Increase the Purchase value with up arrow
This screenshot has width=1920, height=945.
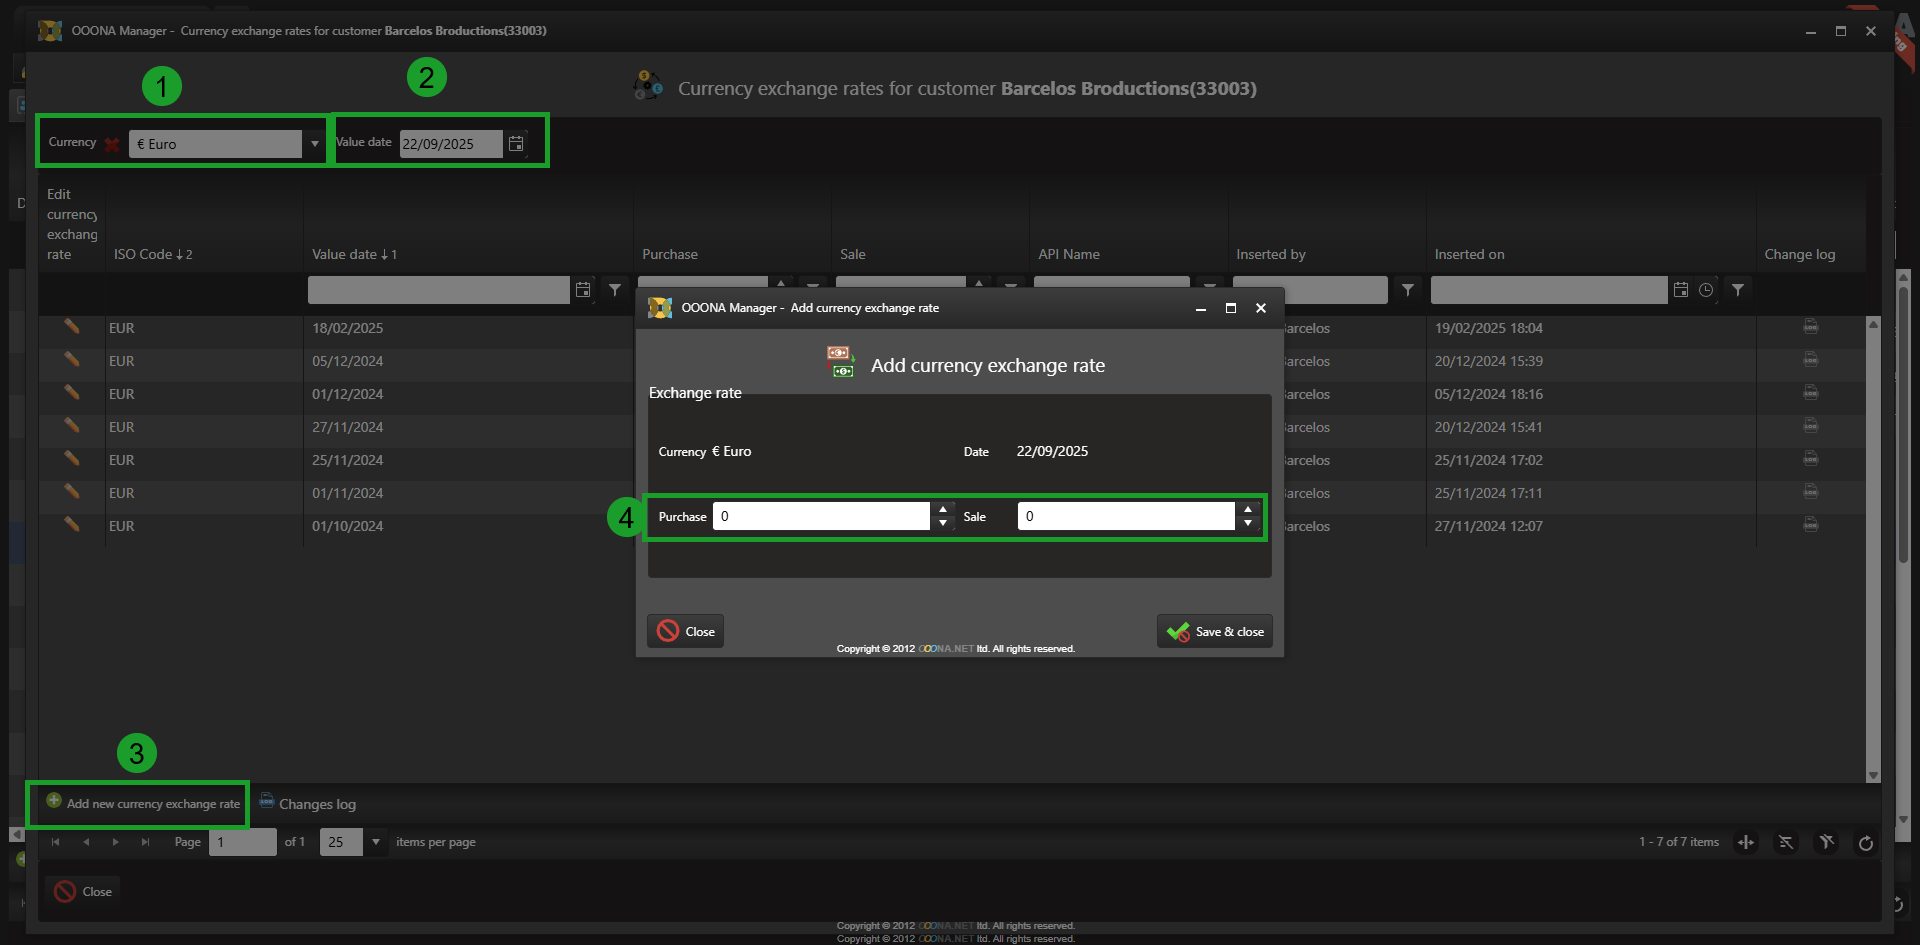tap(943, 510)
